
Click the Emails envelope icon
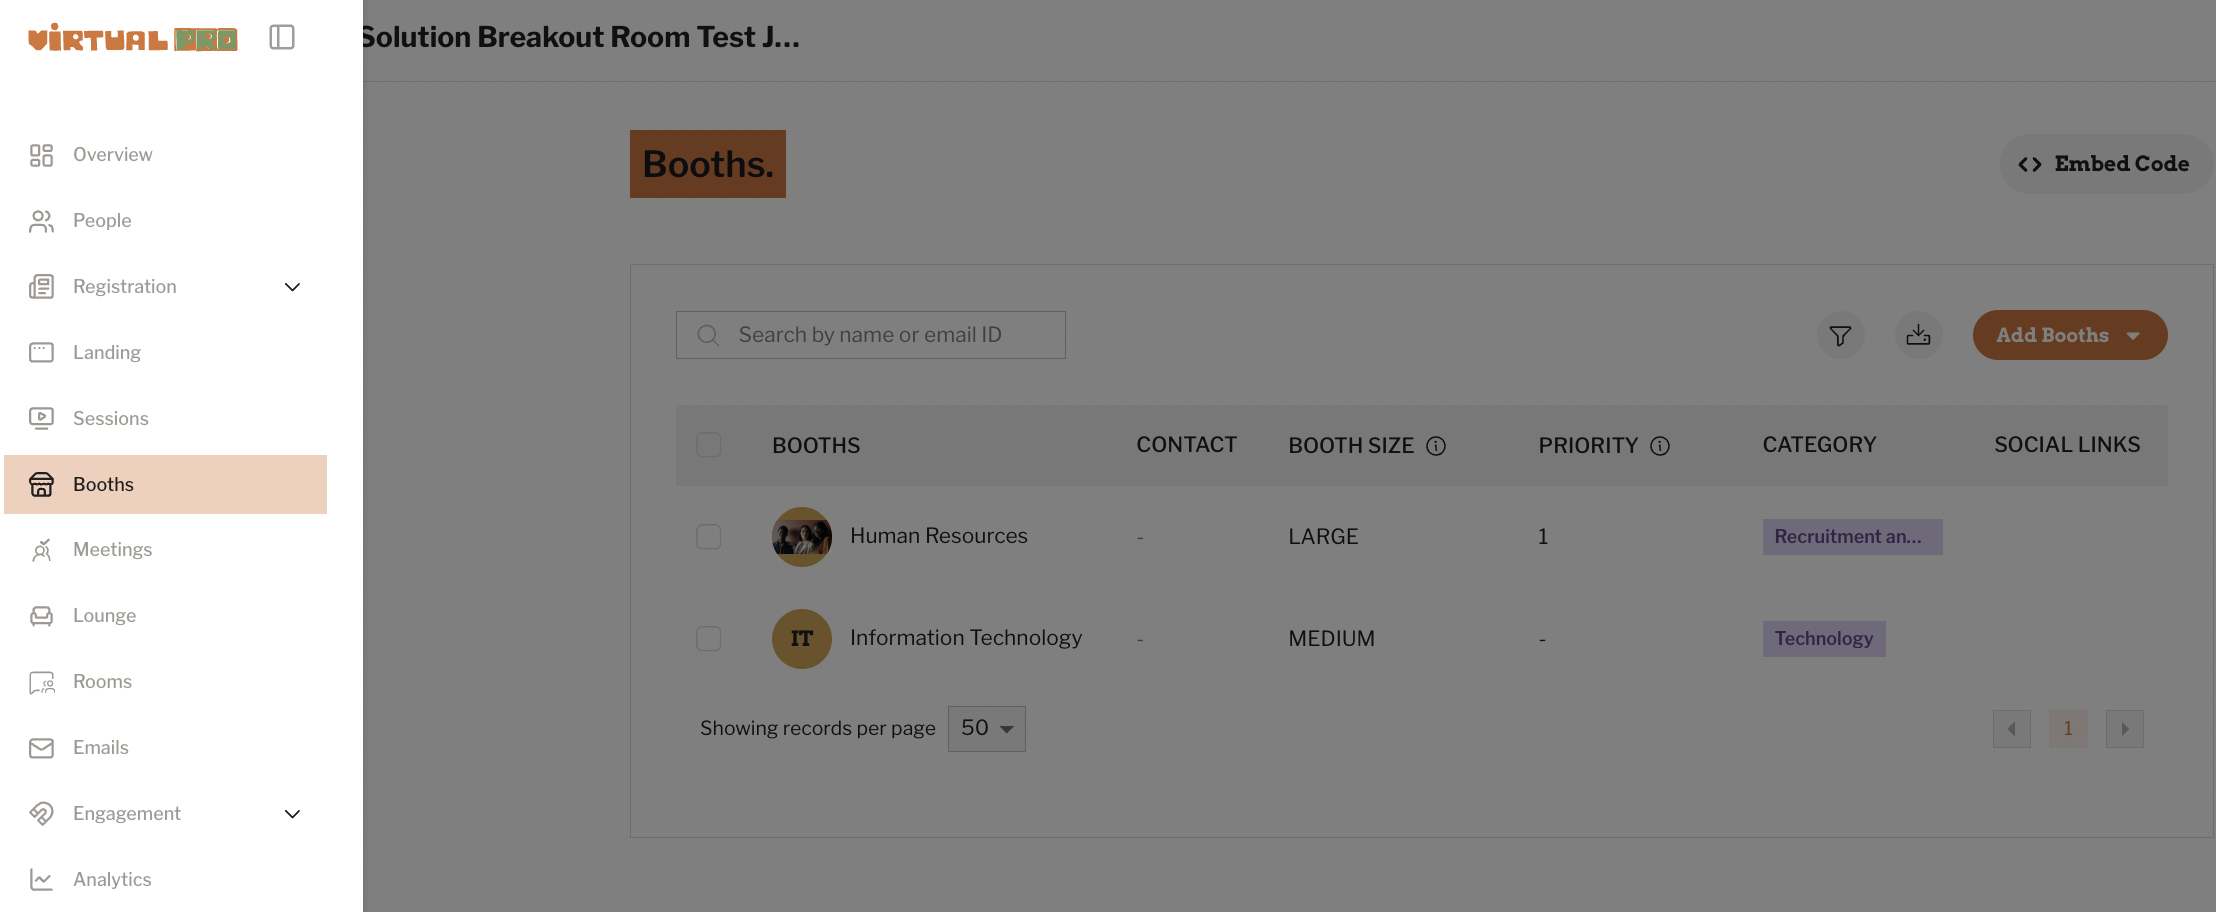tap(41, 748)
